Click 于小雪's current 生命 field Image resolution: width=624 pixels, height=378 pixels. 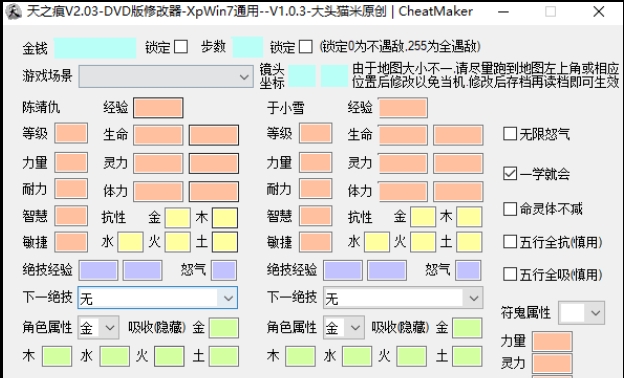tap(403, 135)
